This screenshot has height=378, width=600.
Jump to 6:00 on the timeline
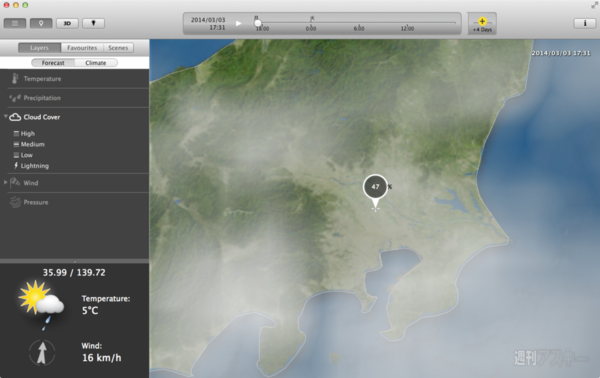coord(359,29)
